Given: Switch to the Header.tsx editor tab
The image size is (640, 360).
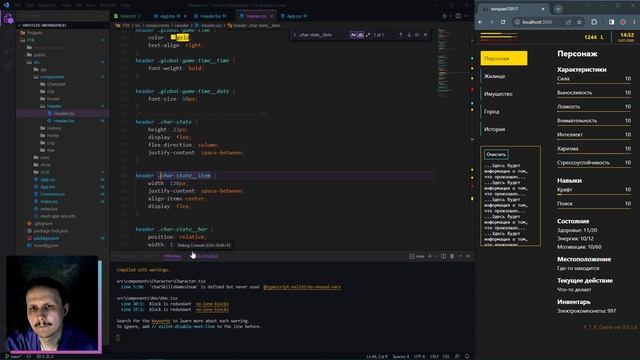Looking at the screenshot, I should tap(210, 16).
